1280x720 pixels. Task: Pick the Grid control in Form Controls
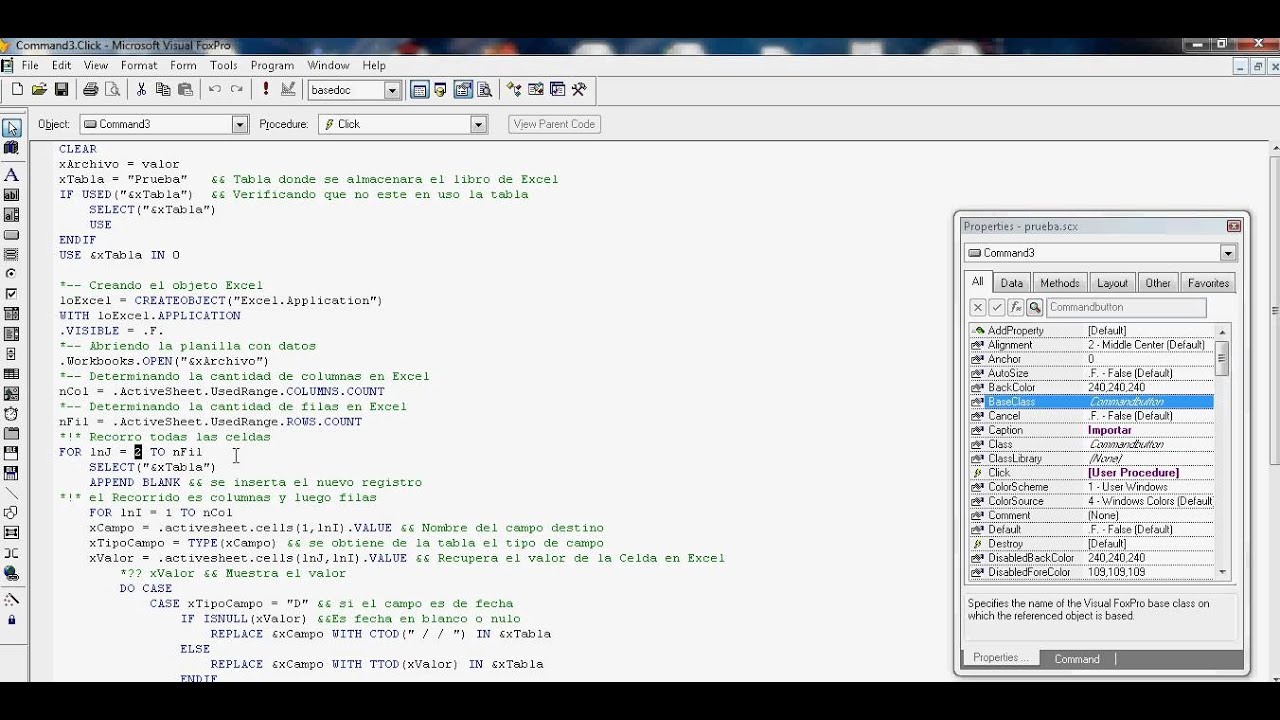[11, 374]
